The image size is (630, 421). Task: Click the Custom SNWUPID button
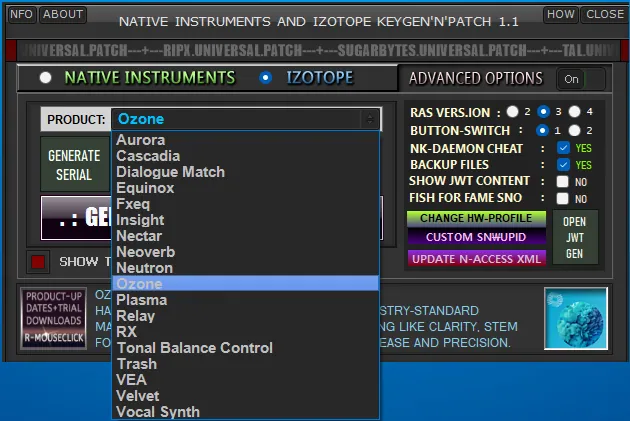pyautogui.click(x=476, y=237)
